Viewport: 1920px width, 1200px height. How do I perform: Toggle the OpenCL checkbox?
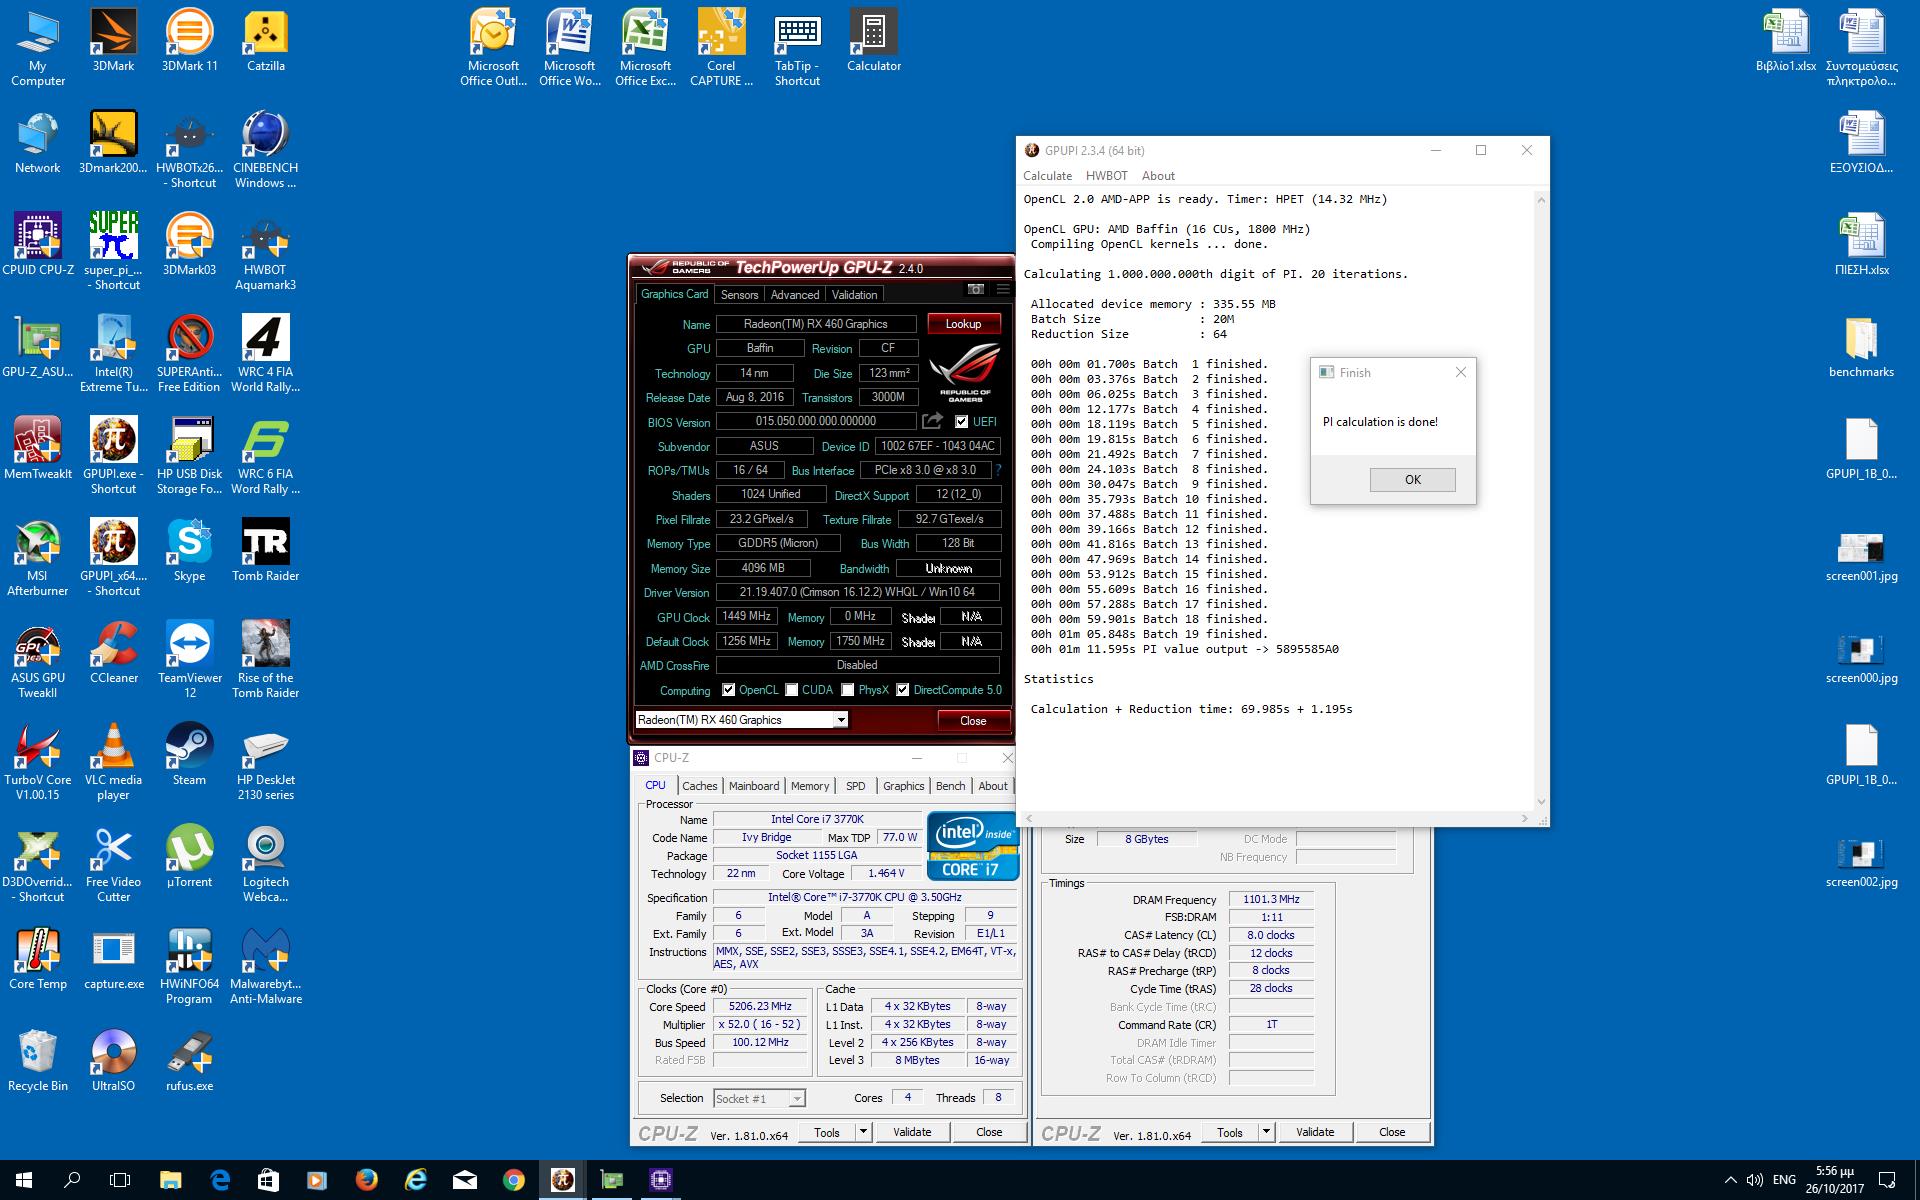729,690
